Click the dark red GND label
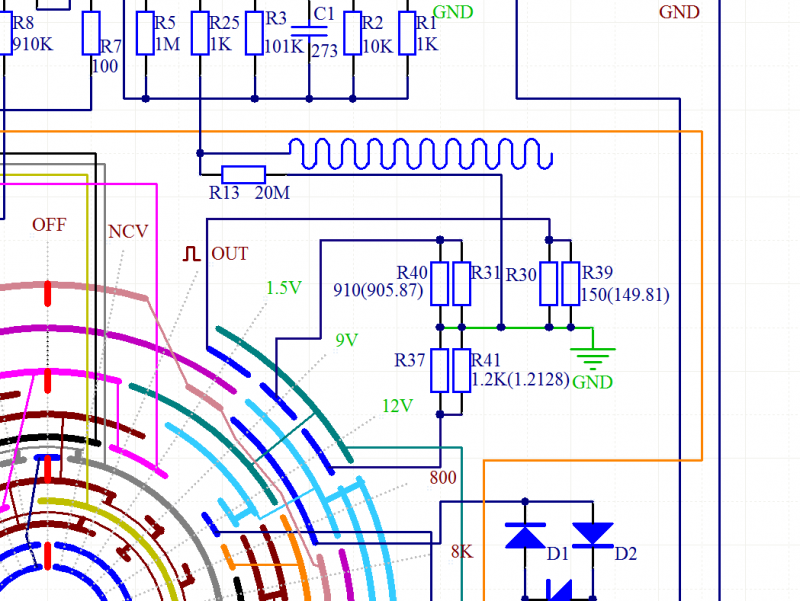The width and height of the screenshot is (800, 601). tap(679, 13)
